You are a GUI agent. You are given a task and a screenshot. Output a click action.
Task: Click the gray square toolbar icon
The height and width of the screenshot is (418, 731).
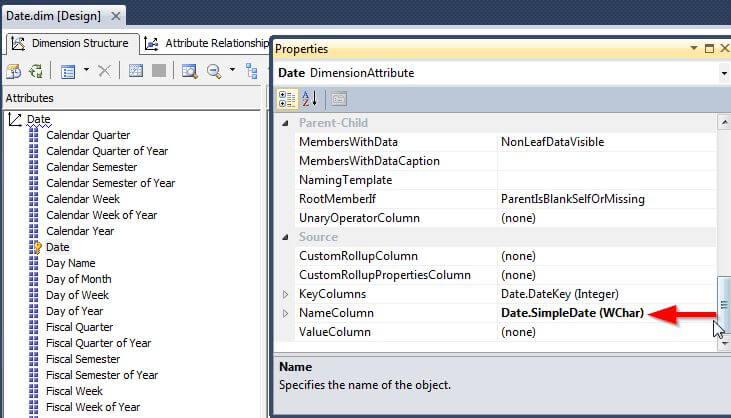click(x=159, y=71)
